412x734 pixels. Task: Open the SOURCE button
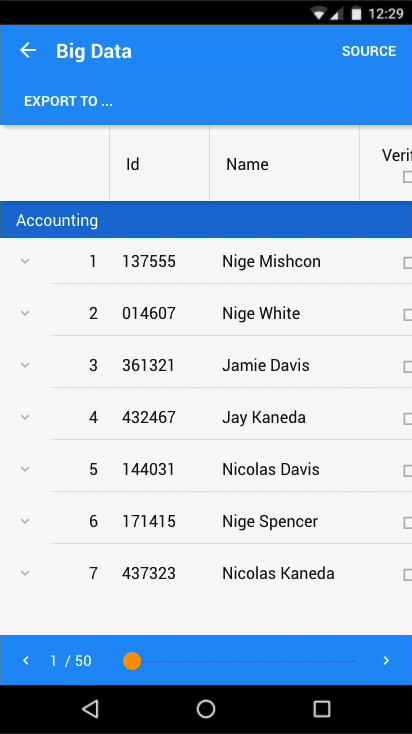[x=369, y=51]
